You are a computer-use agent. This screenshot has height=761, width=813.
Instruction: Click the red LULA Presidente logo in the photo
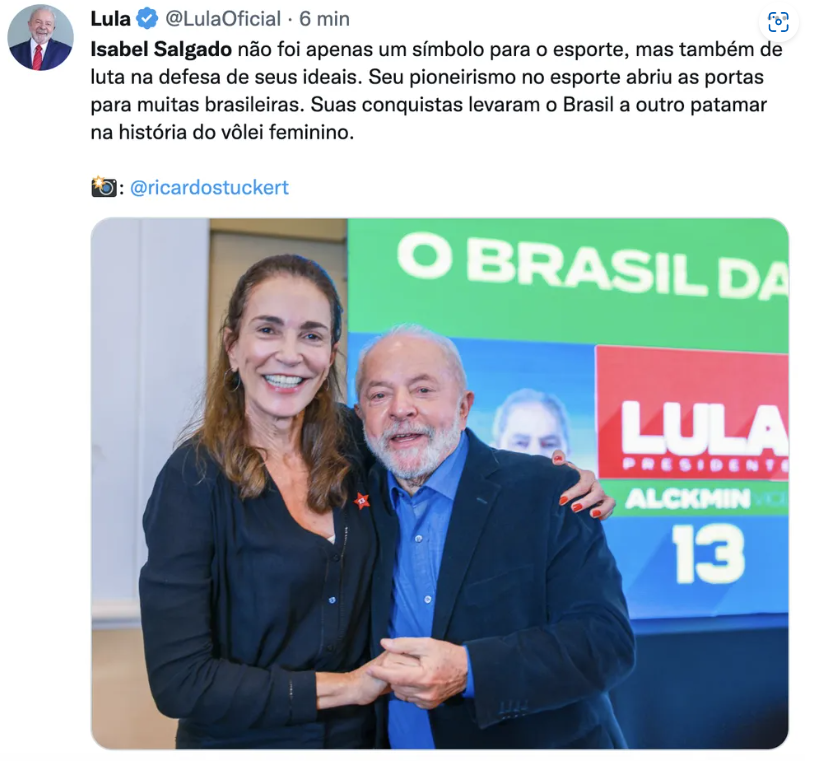coord(692,413)
